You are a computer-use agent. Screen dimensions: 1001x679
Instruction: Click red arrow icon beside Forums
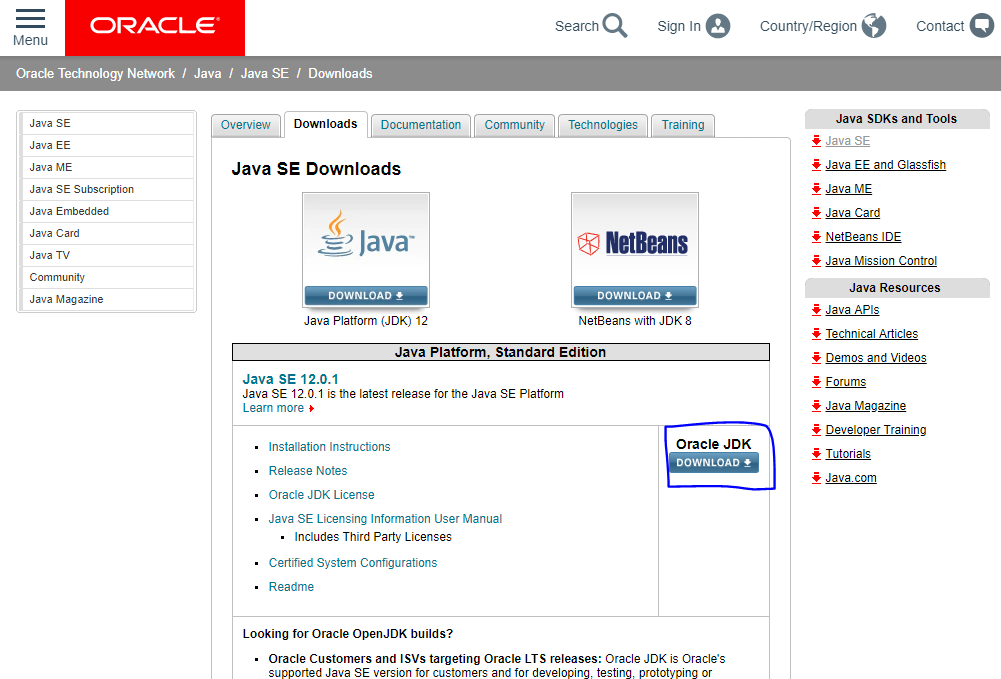(816, 382)
